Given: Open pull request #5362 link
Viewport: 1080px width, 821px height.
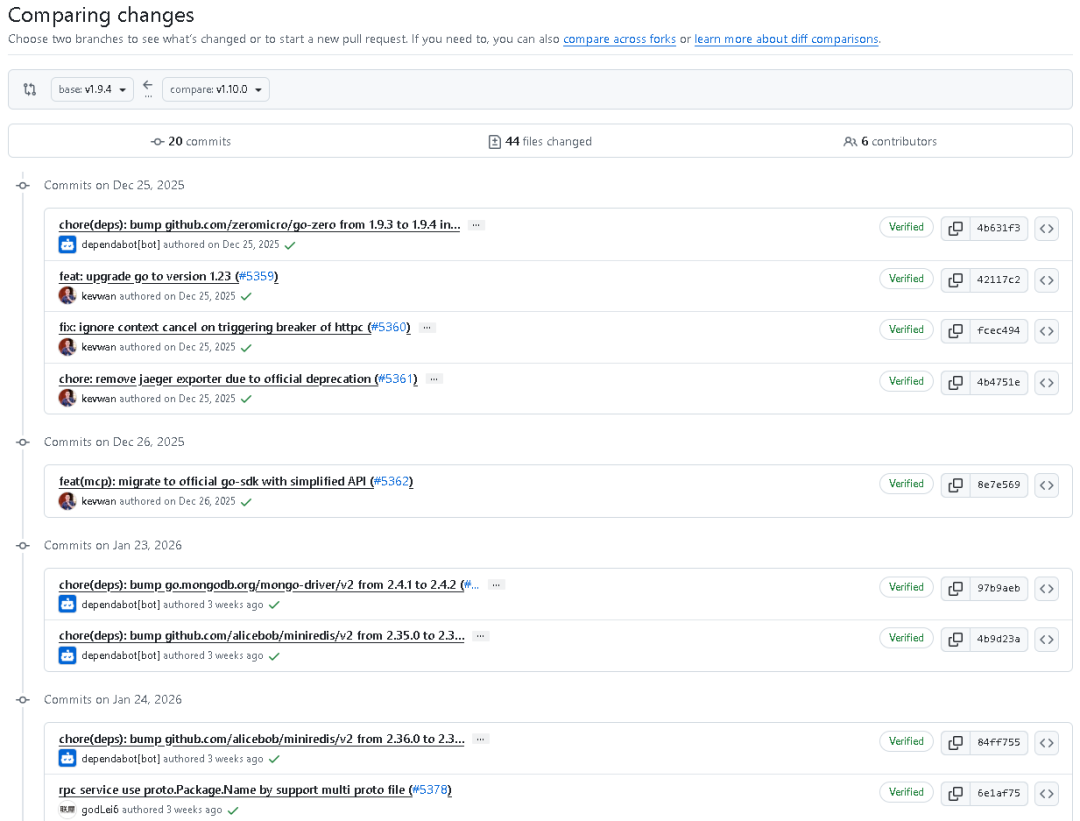Looking at the screenshot, I should click(x=391, y=482).
